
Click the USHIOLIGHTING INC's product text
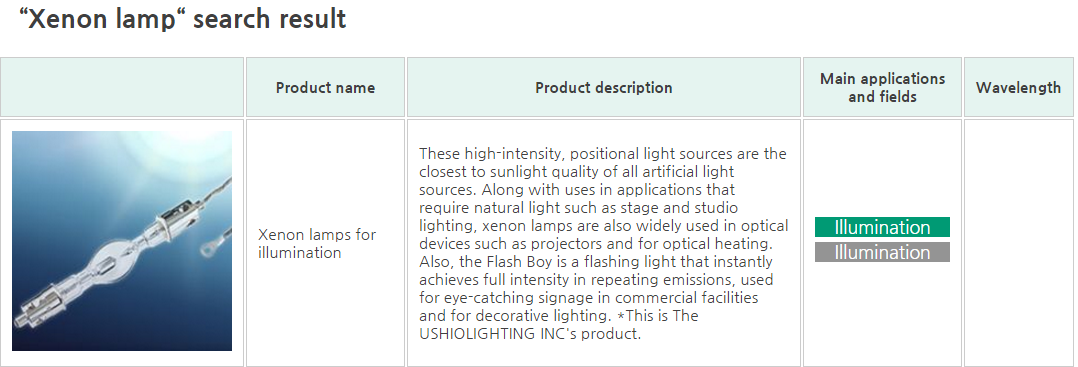click(530, 335)
